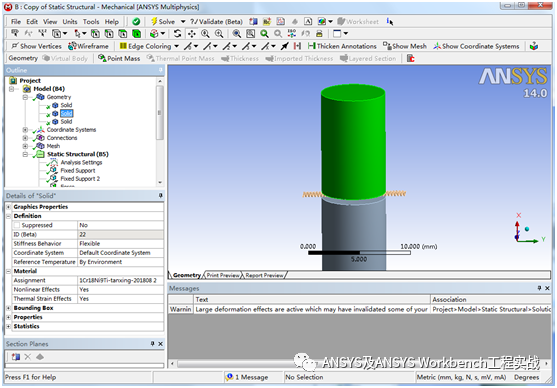Open the Edit menu
This screenshot has height=388, width=557.
click(32, 22)
